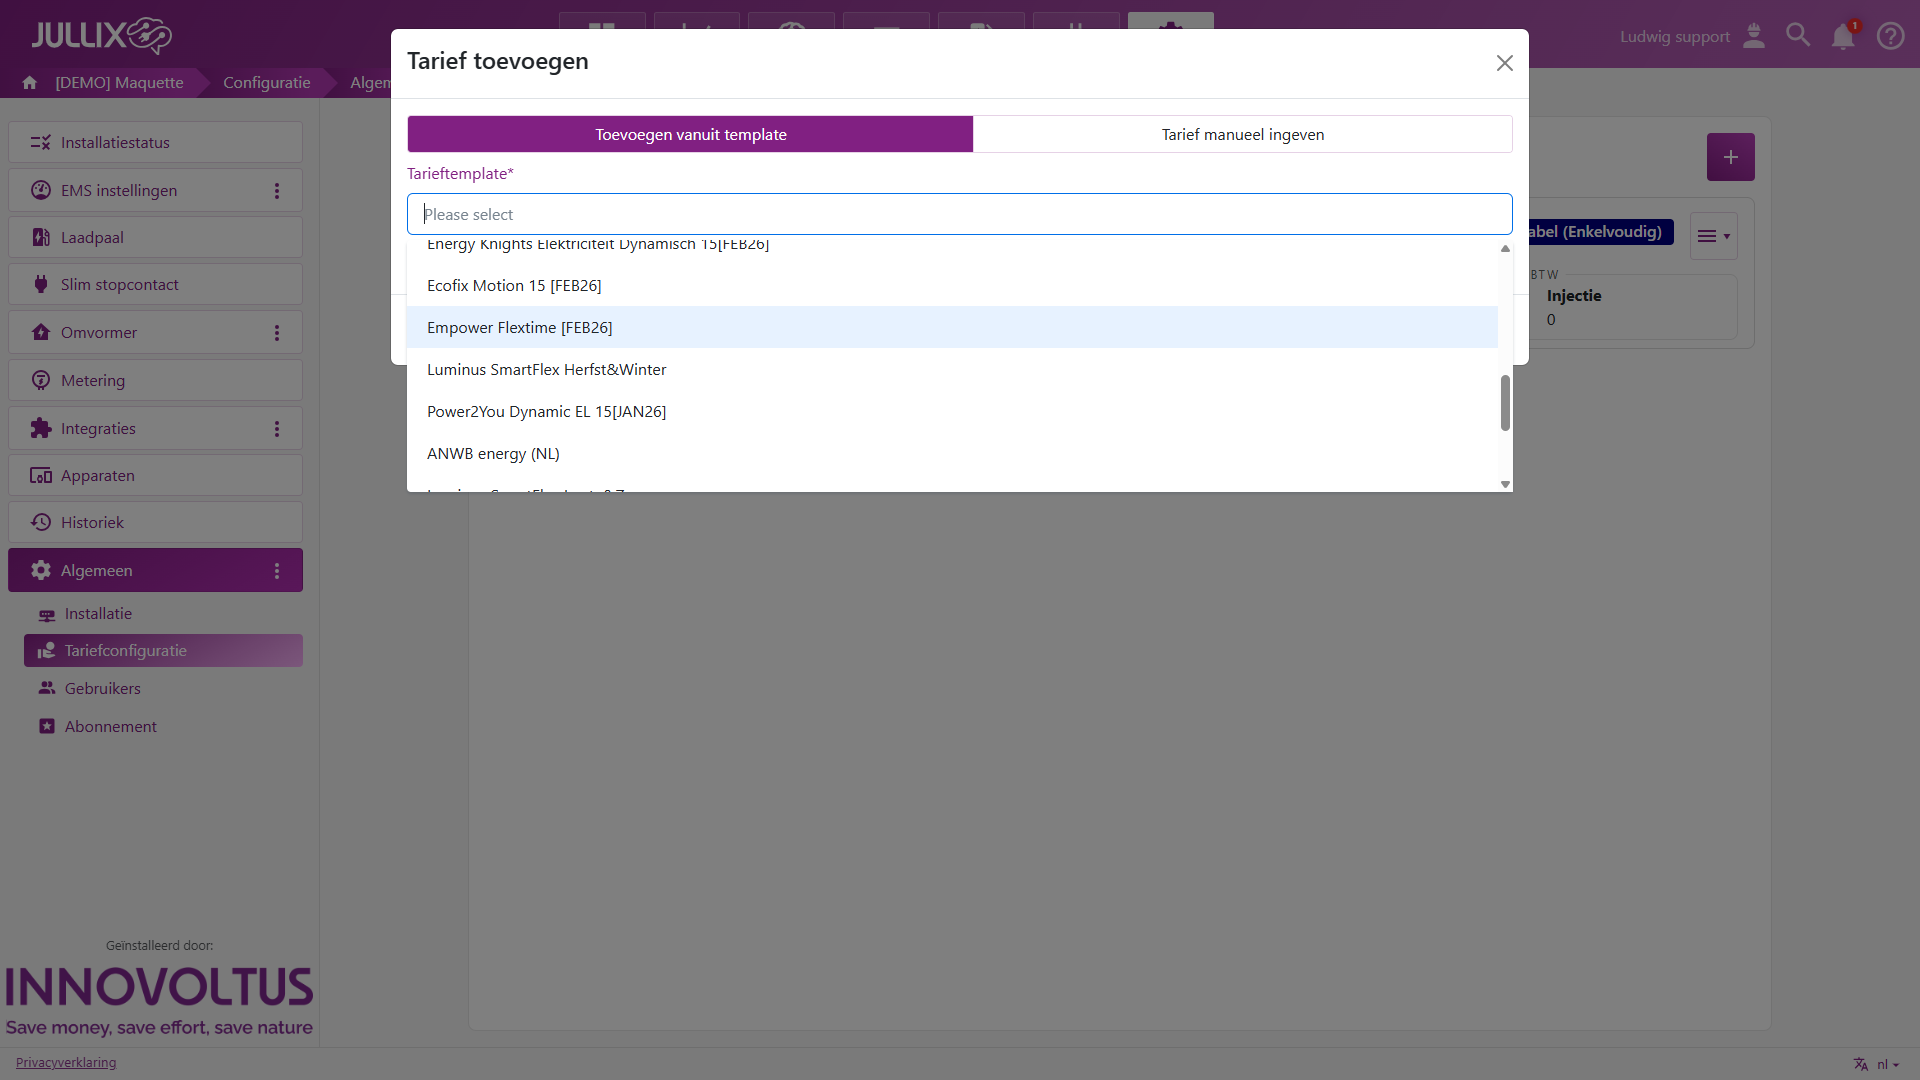Image resolution: width=1920 pixels, height=1080 pixels.
Task: Click the help question mark icon
Action: pos(1889,36)
